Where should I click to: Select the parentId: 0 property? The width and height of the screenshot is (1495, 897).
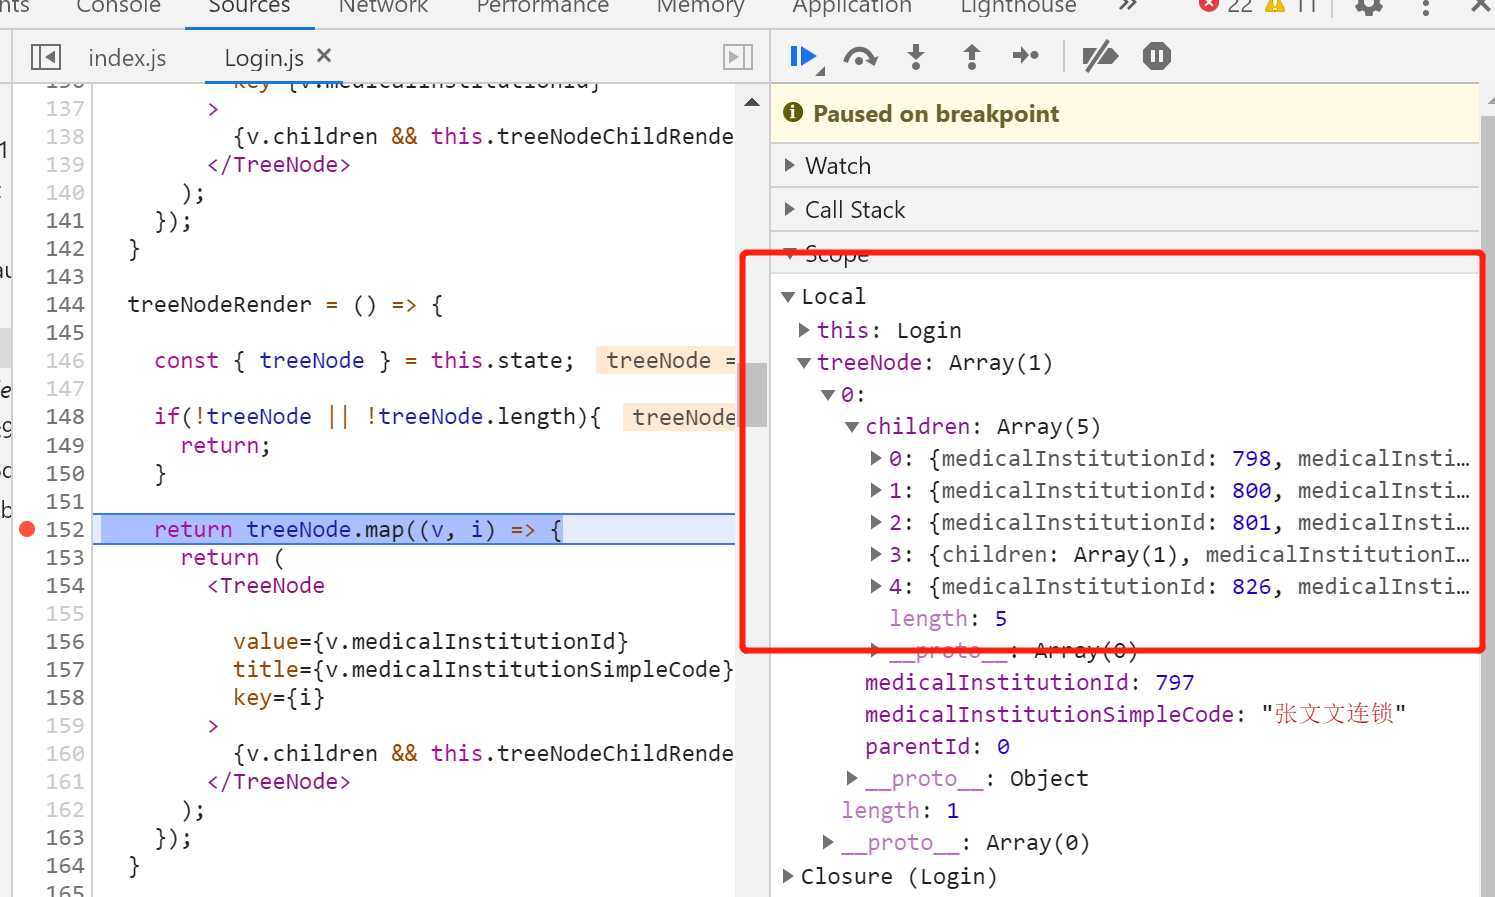pyautogui.click(x=937, y=747)
